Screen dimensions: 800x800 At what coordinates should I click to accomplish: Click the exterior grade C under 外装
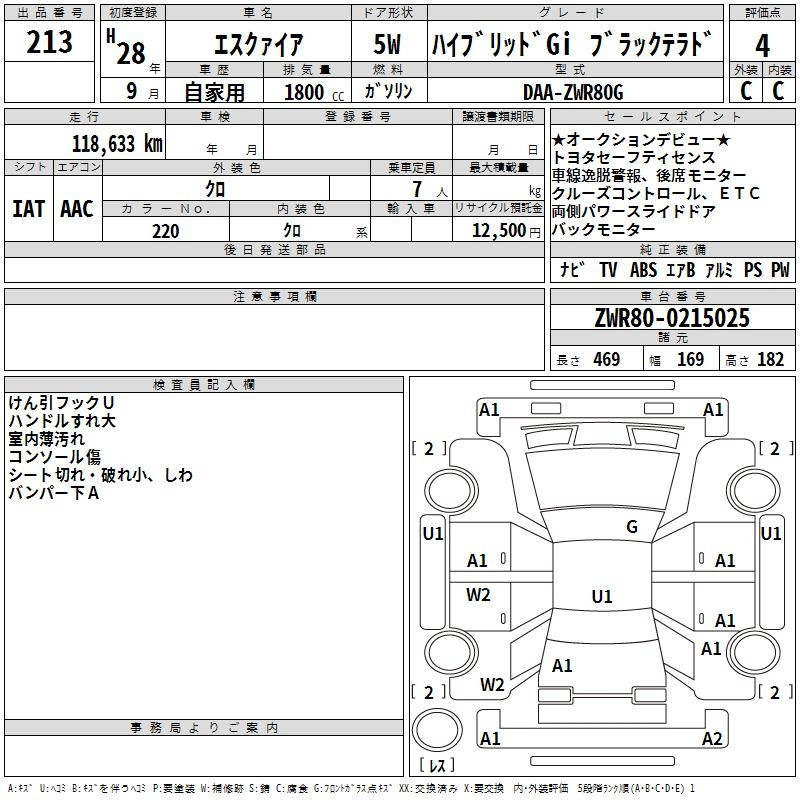pos(746,91)
